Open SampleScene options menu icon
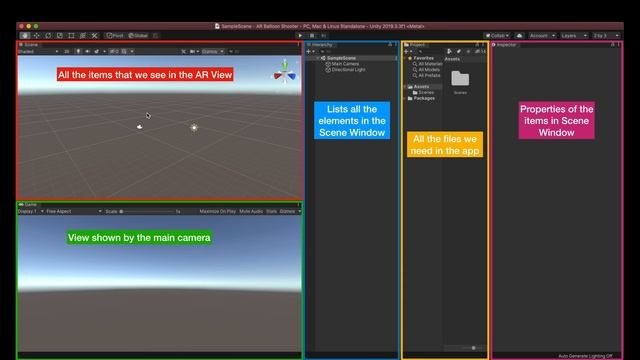 (x=396, y=58)
